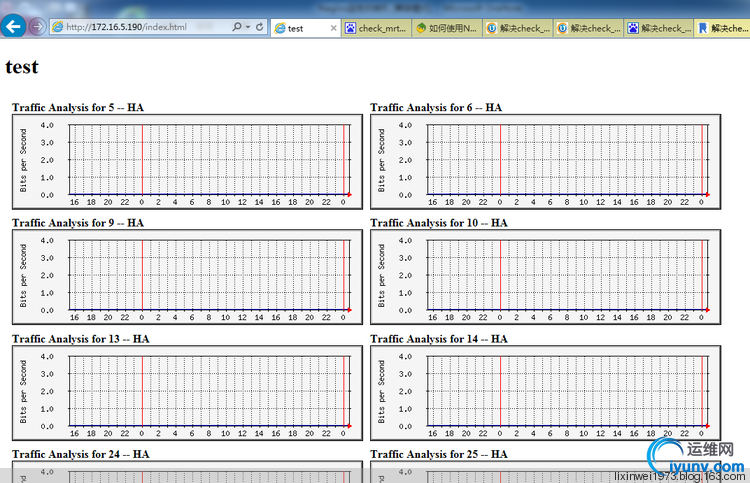Switch to the 'check_mrt...' tab

(x=376, y=28)
